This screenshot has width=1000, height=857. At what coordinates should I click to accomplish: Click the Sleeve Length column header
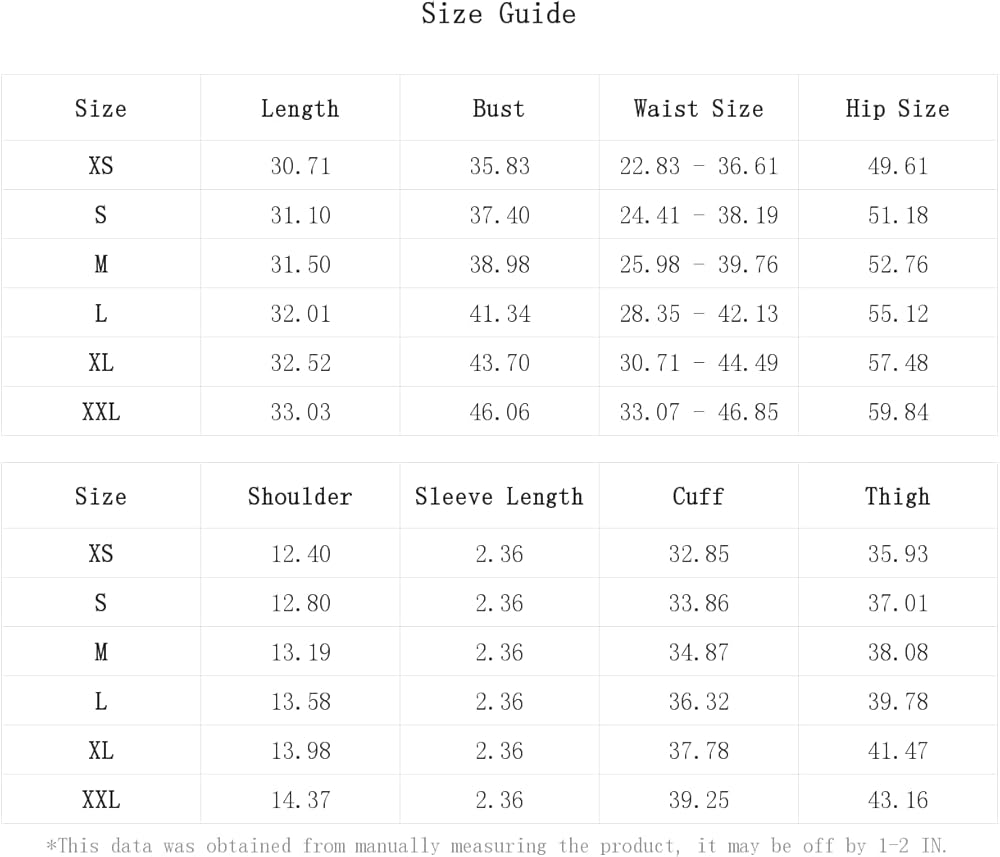(x=499, y=497)
